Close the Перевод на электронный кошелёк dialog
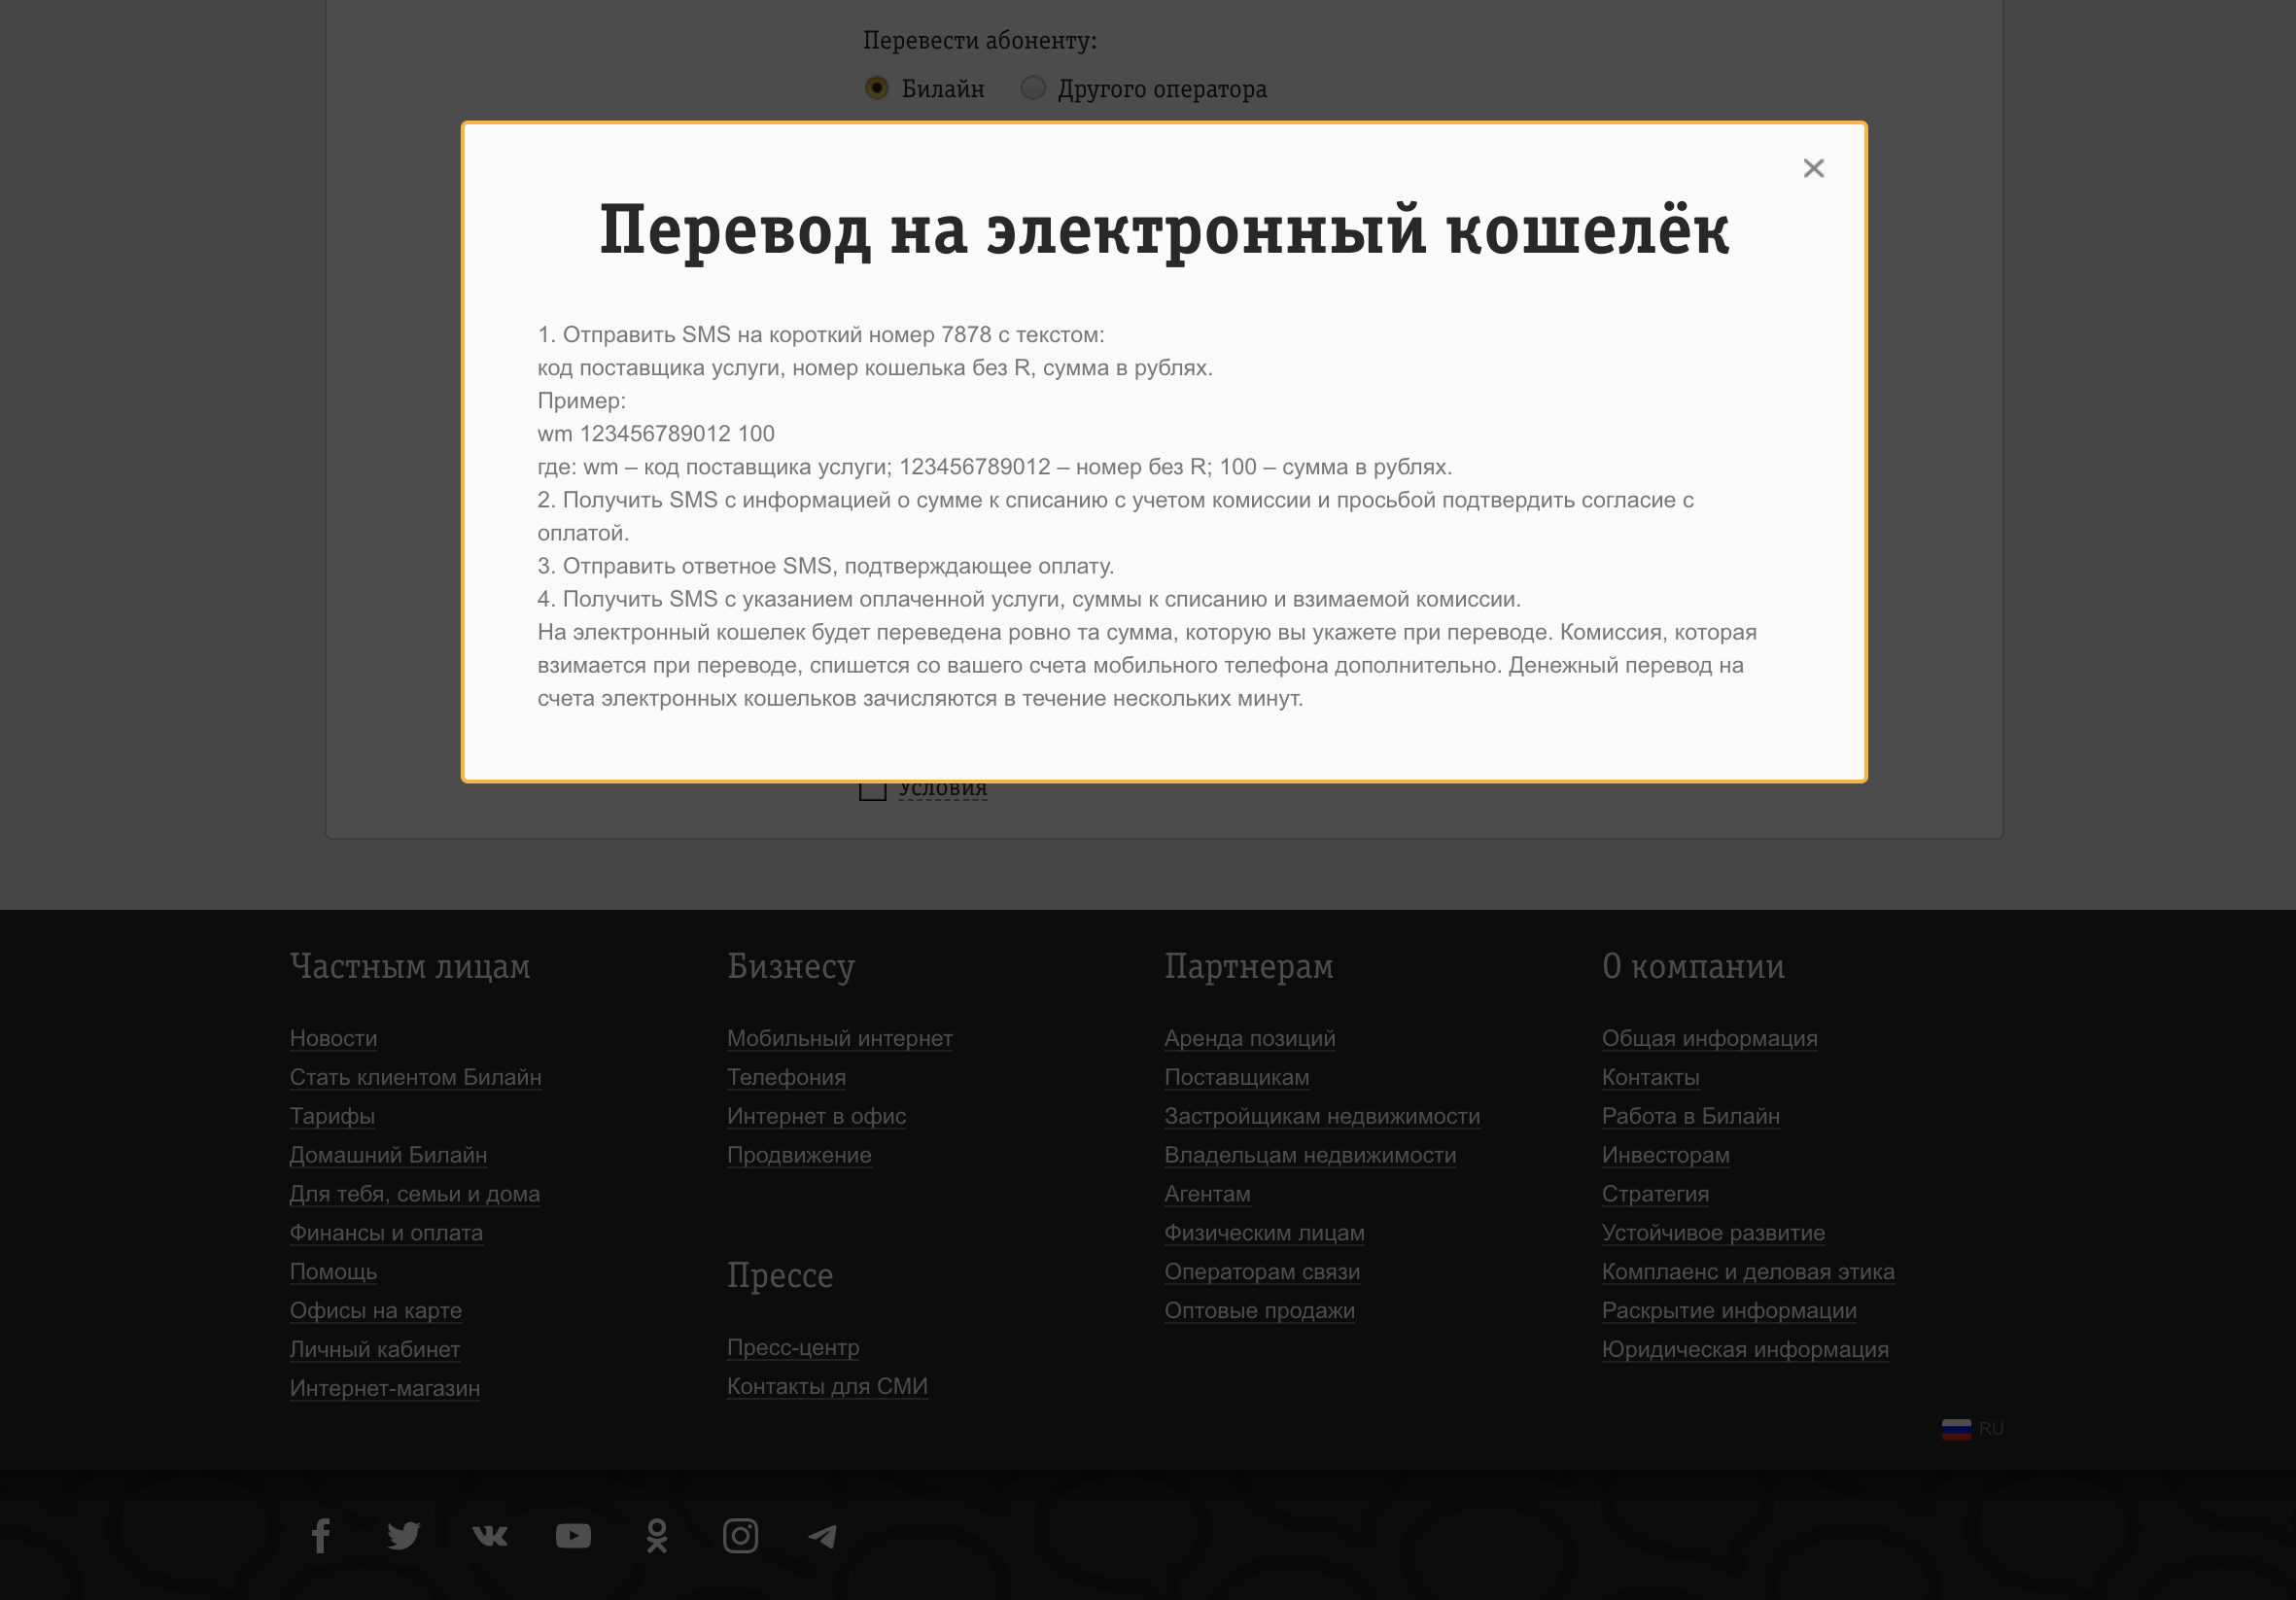The height and width of the screenshot is (1600, 2296). tap(1813, 168)
